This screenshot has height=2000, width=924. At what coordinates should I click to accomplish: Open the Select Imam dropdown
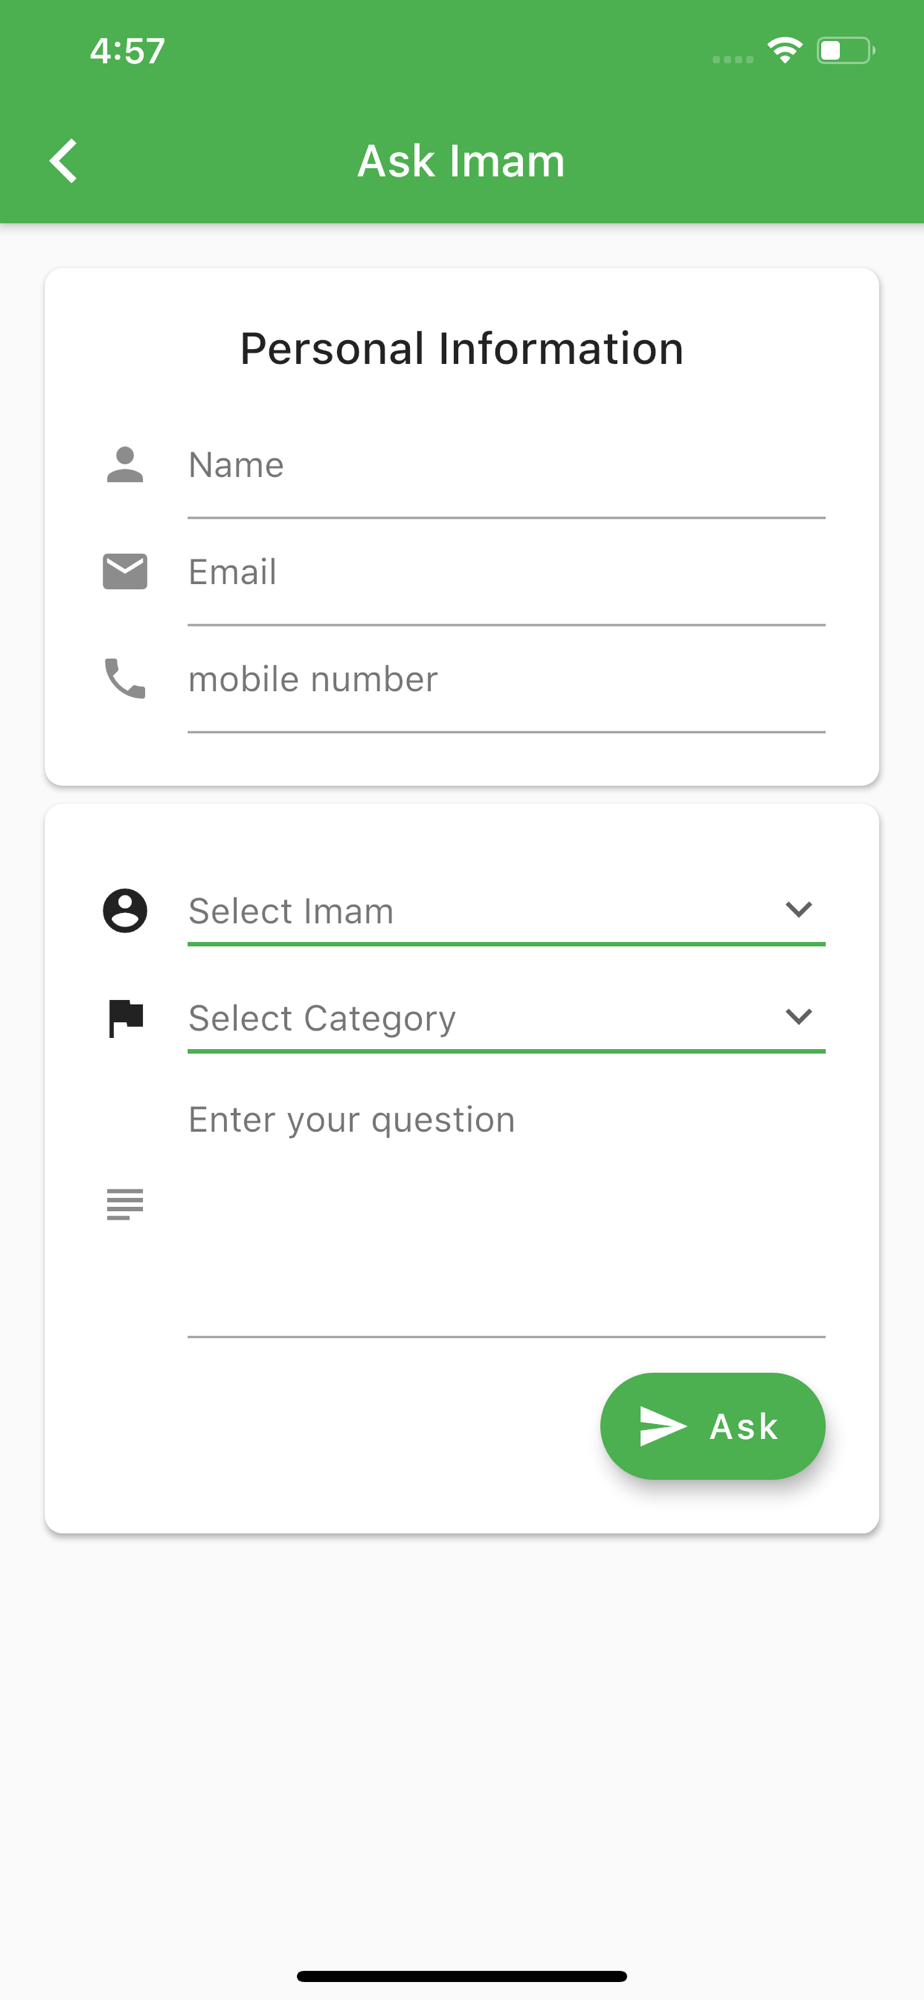click(506, 911)
